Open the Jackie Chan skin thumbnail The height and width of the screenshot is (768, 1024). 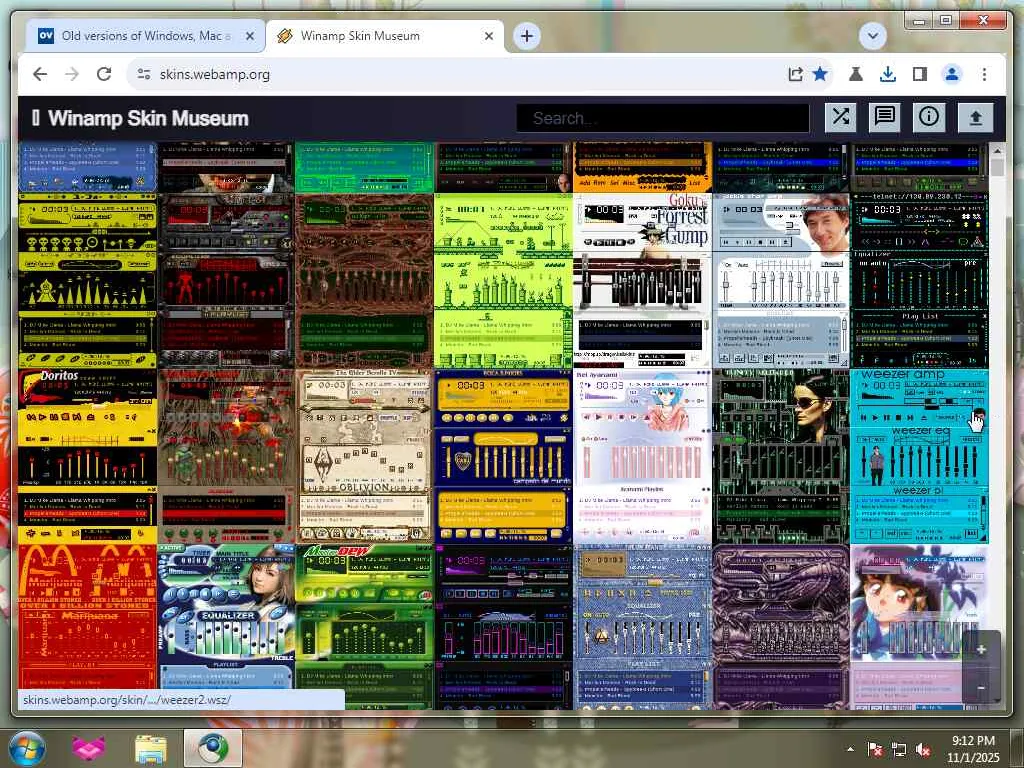(x=781, y=280)
